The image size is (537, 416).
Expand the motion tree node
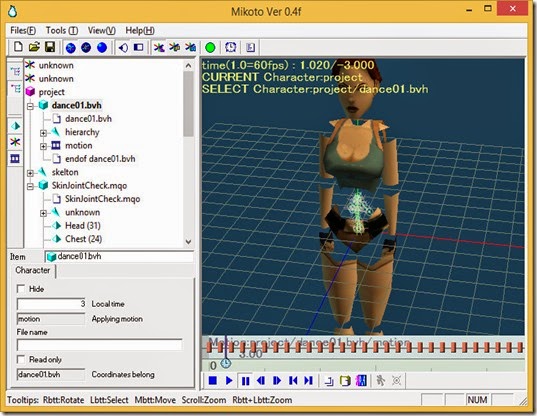point(43,146)
